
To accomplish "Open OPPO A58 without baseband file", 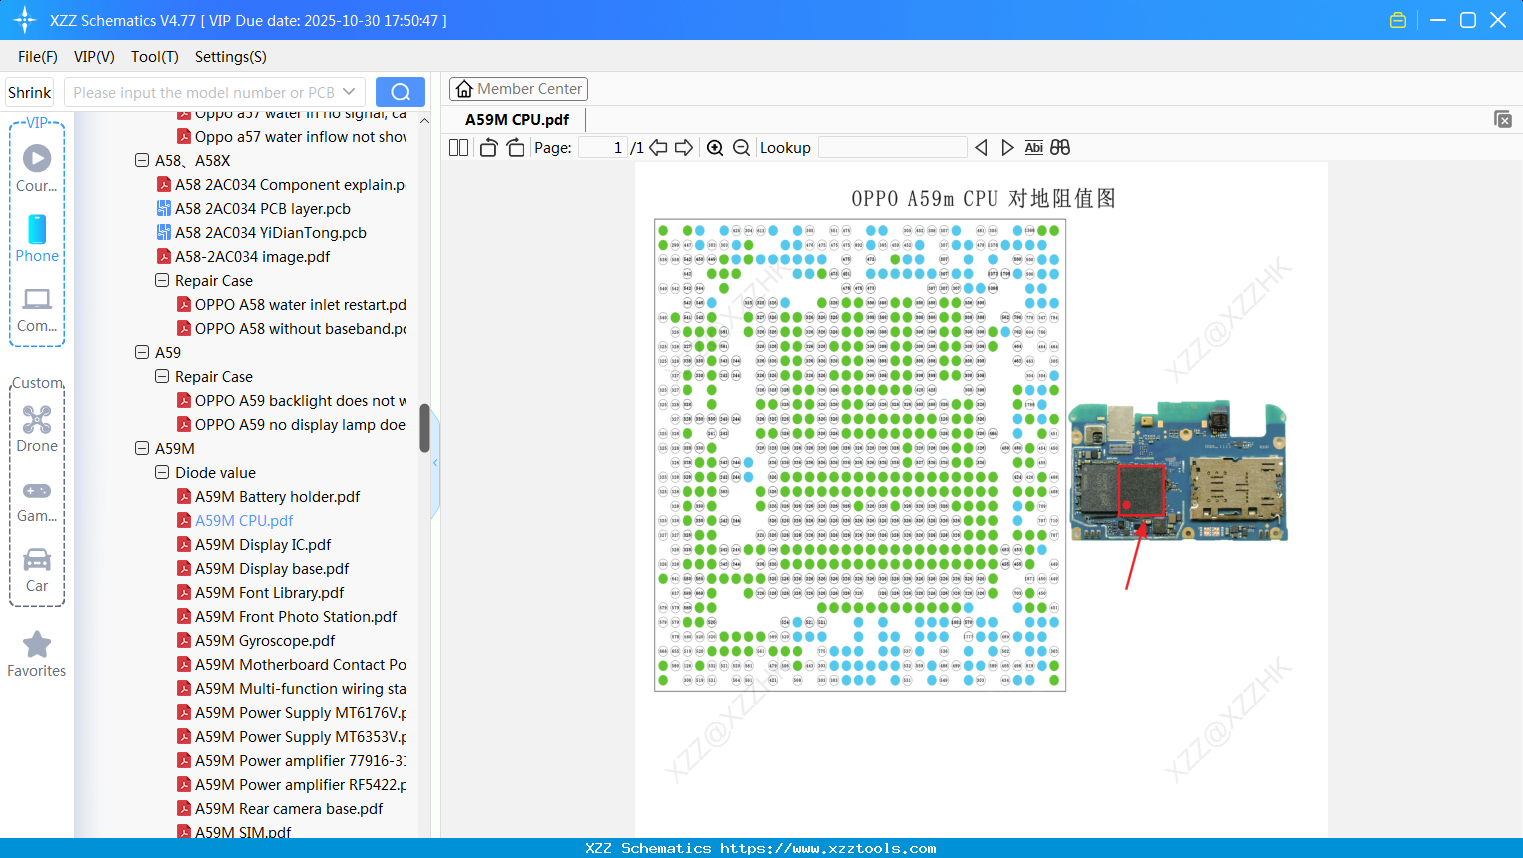I will pos(291,328).
